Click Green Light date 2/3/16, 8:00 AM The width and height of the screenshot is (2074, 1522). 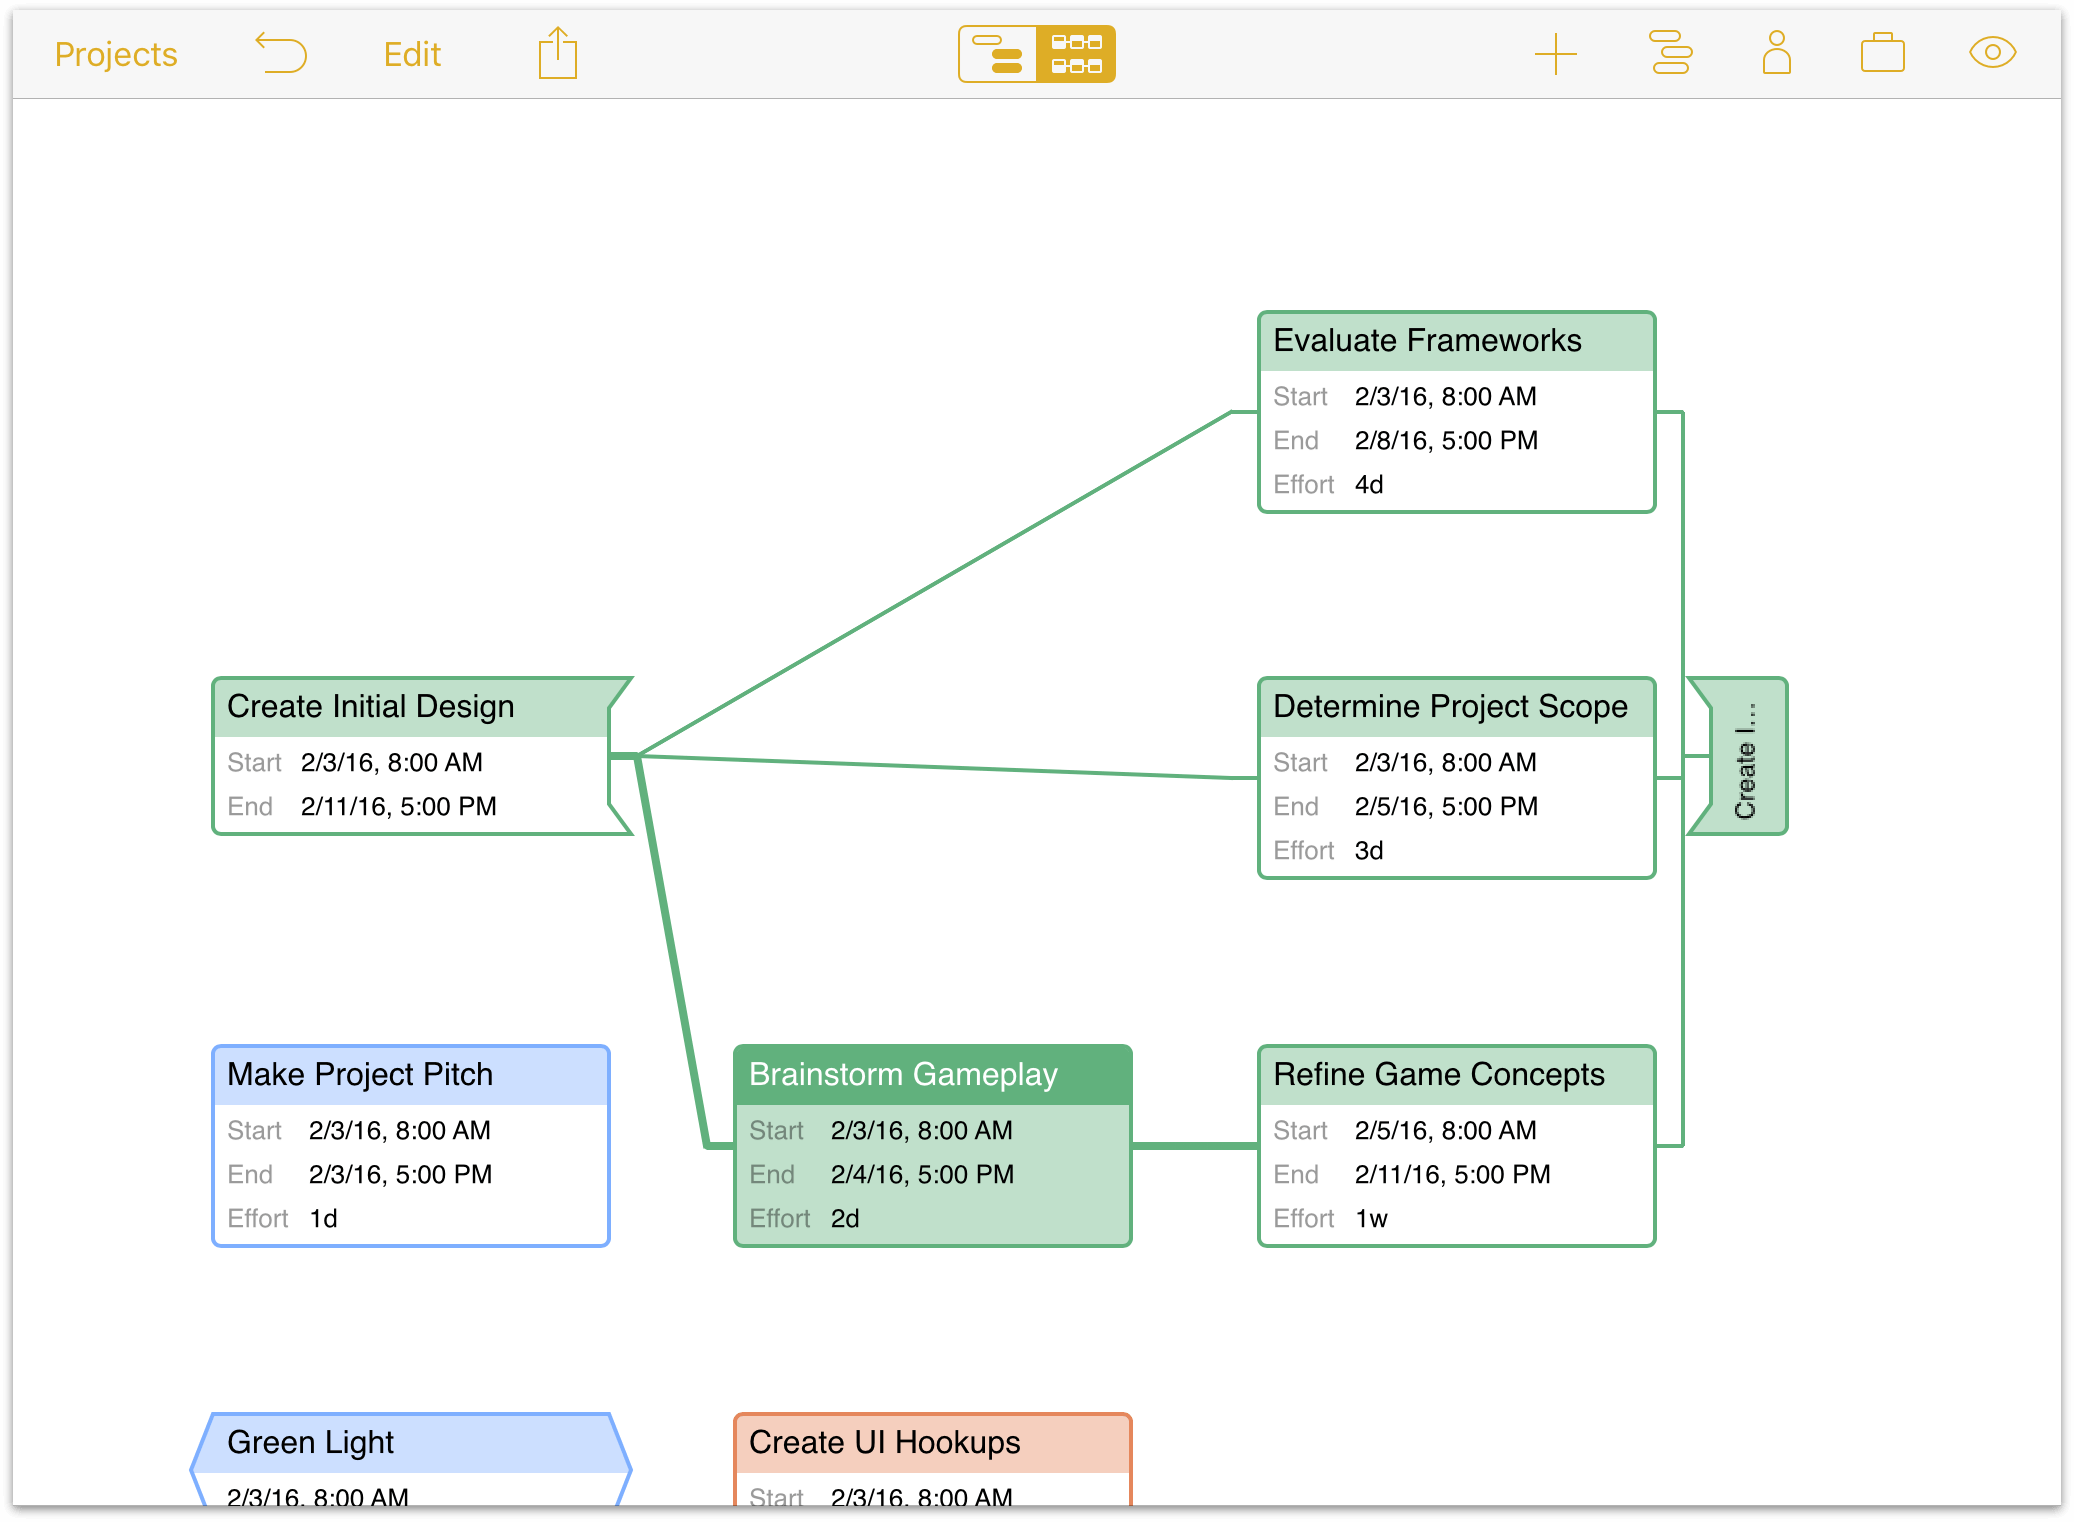[318, 1497]
